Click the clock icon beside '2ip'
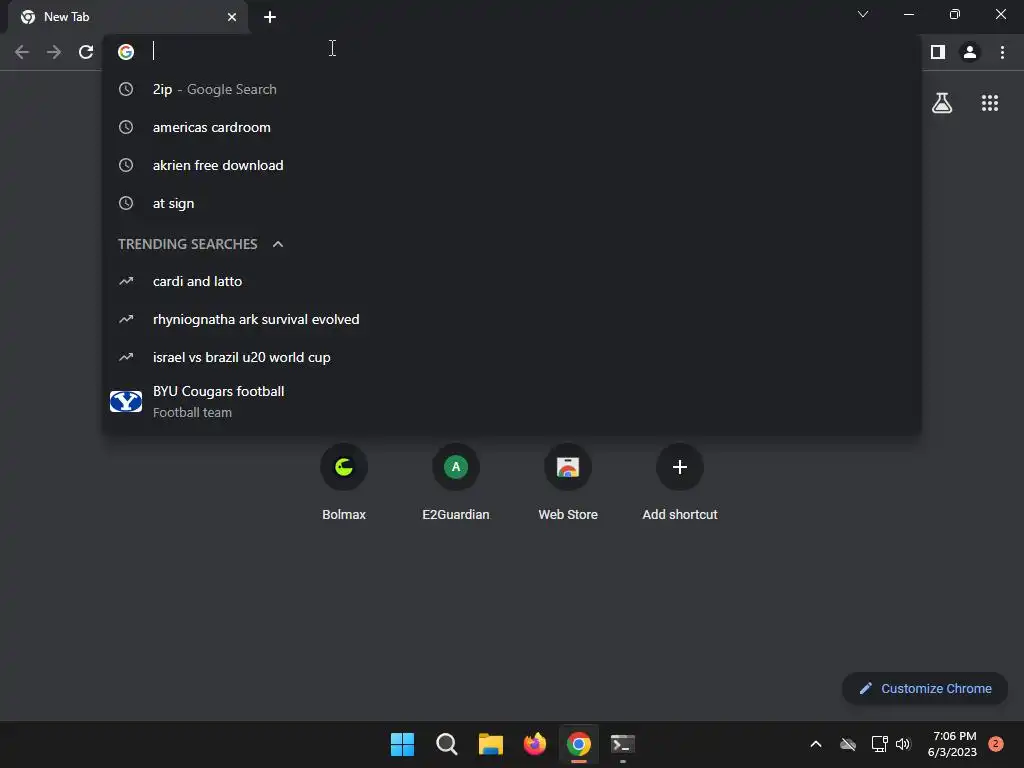This screenshot has height=768, width=1024. [126, 89]
